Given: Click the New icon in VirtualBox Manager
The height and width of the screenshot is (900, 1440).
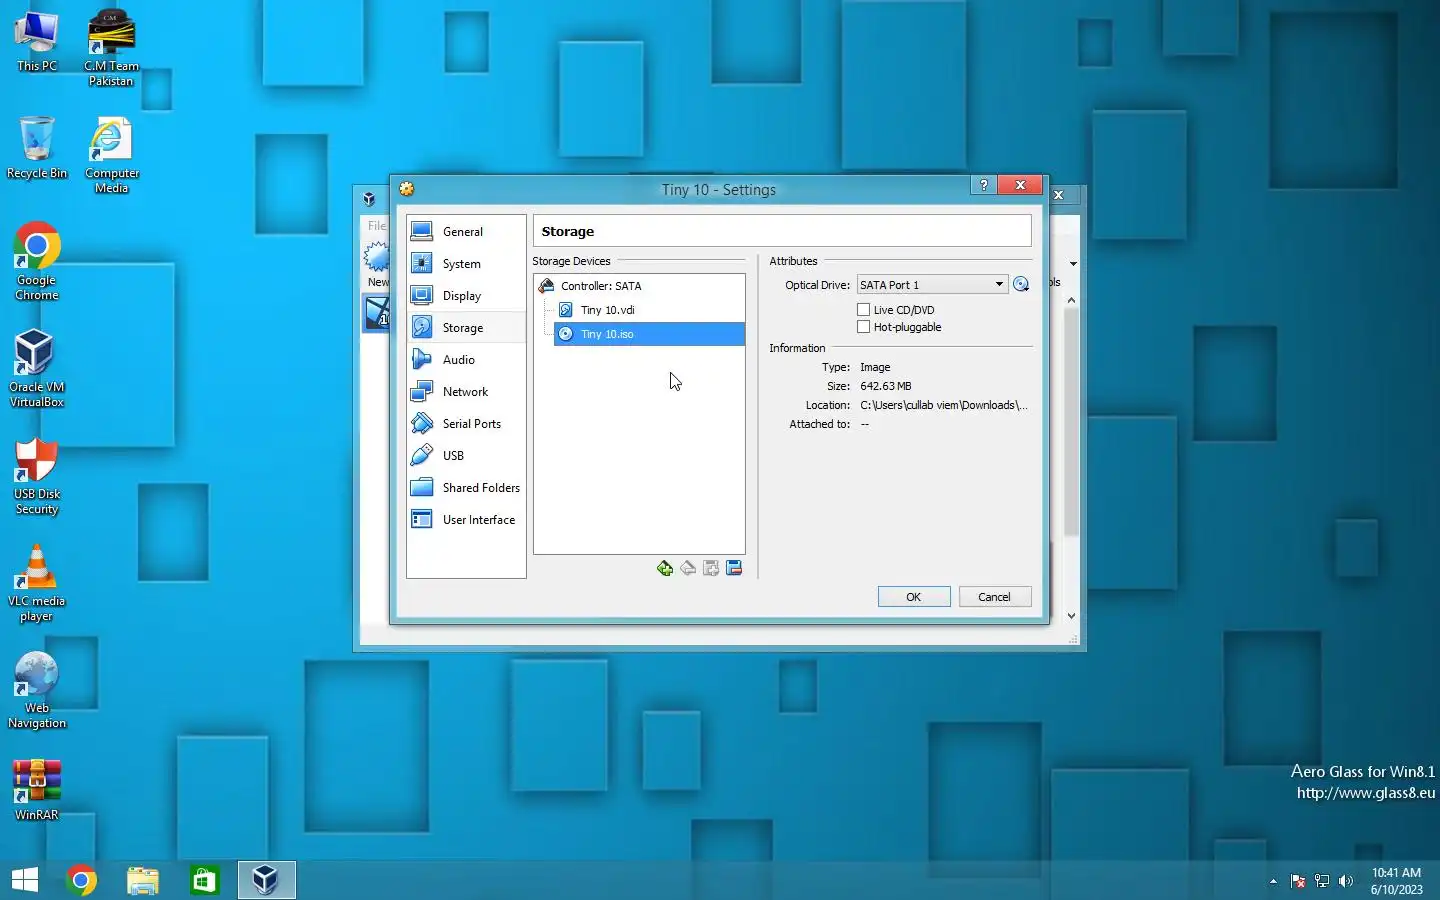Looking at the screenshot, I should click(x=377, y=265).
